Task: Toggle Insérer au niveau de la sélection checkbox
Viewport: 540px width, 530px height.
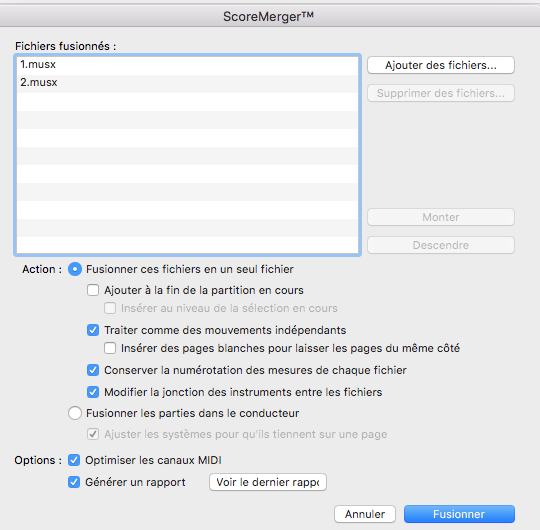Action: coord(110,308)
